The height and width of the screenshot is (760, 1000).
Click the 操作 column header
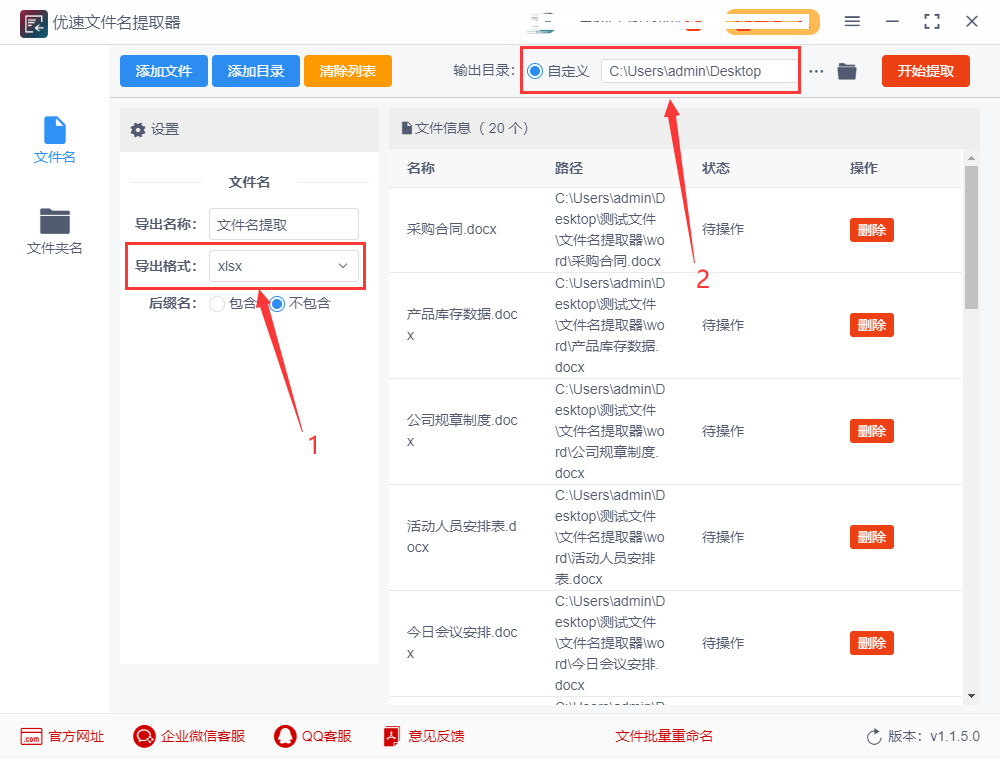pyautogui.click(x=864, y=168)
